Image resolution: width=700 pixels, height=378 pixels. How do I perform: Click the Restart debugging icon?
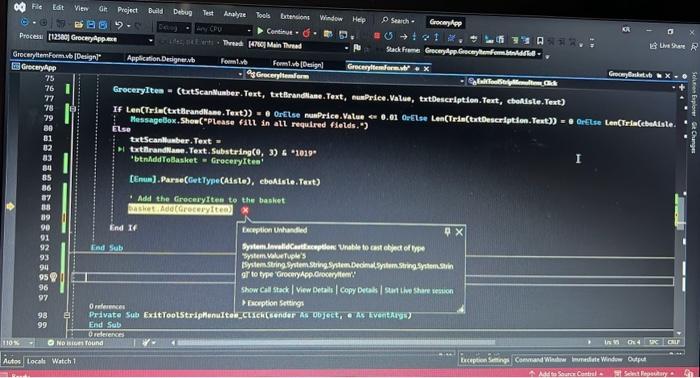389,36
